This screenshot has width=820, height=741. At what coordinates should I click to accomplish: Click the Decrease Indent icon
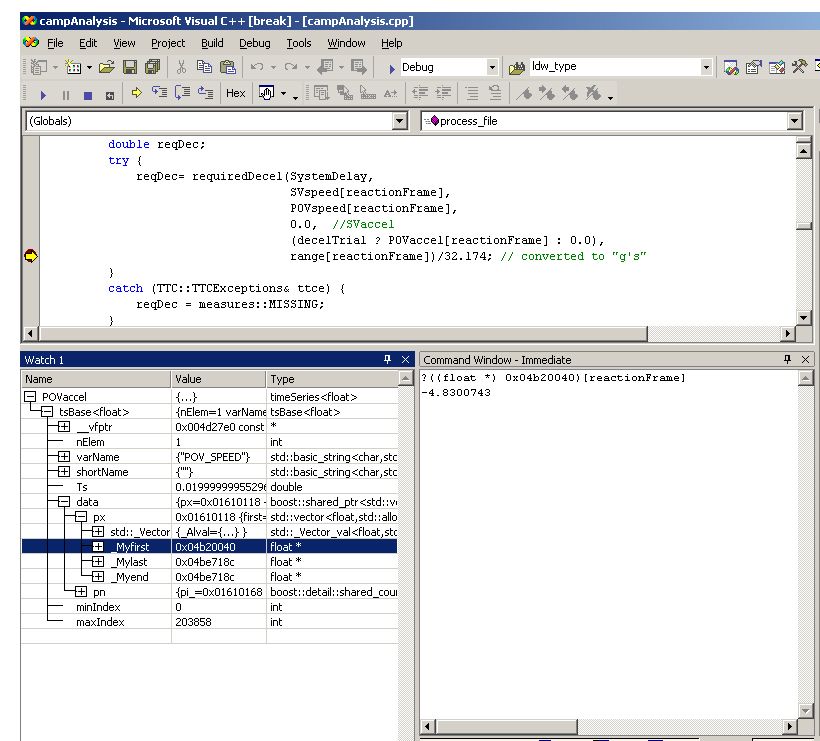point(420,93)
